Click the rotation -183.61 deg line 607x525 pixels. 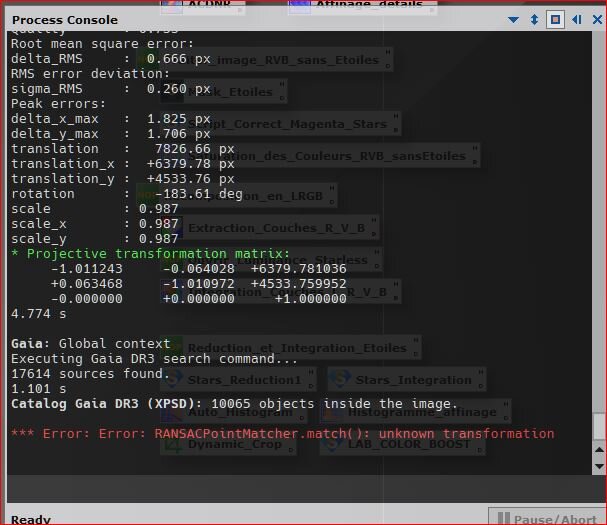(127, 194)
